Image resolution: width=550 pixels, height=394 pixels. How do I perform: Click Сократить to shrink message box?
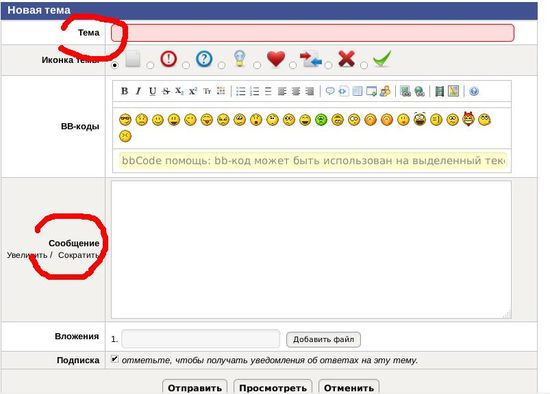[x=78, y=255]
